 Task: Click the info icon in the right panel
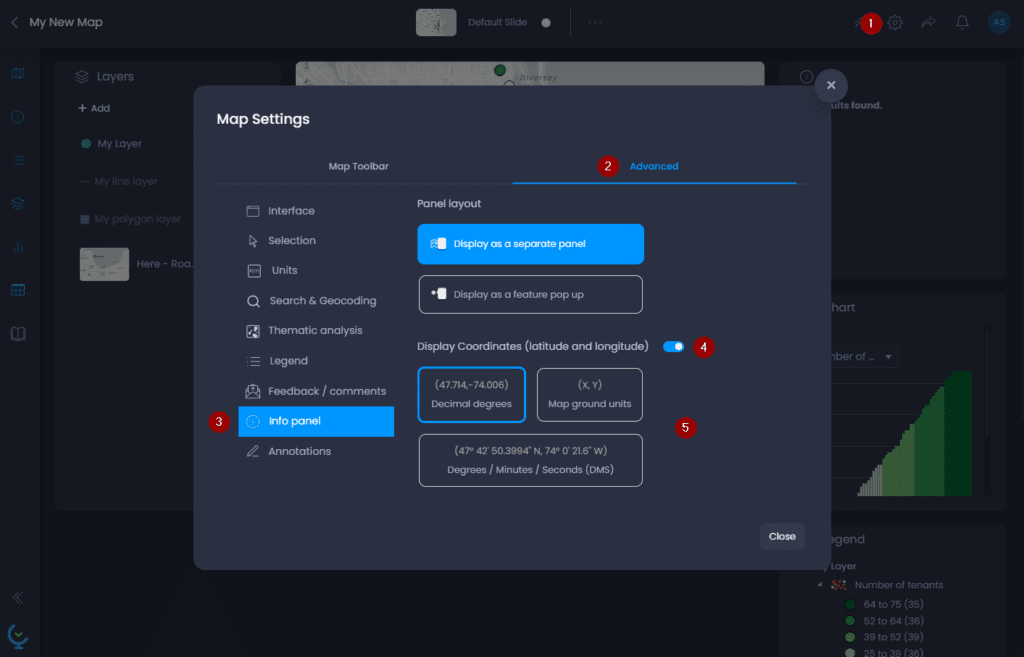click(807, 76)
